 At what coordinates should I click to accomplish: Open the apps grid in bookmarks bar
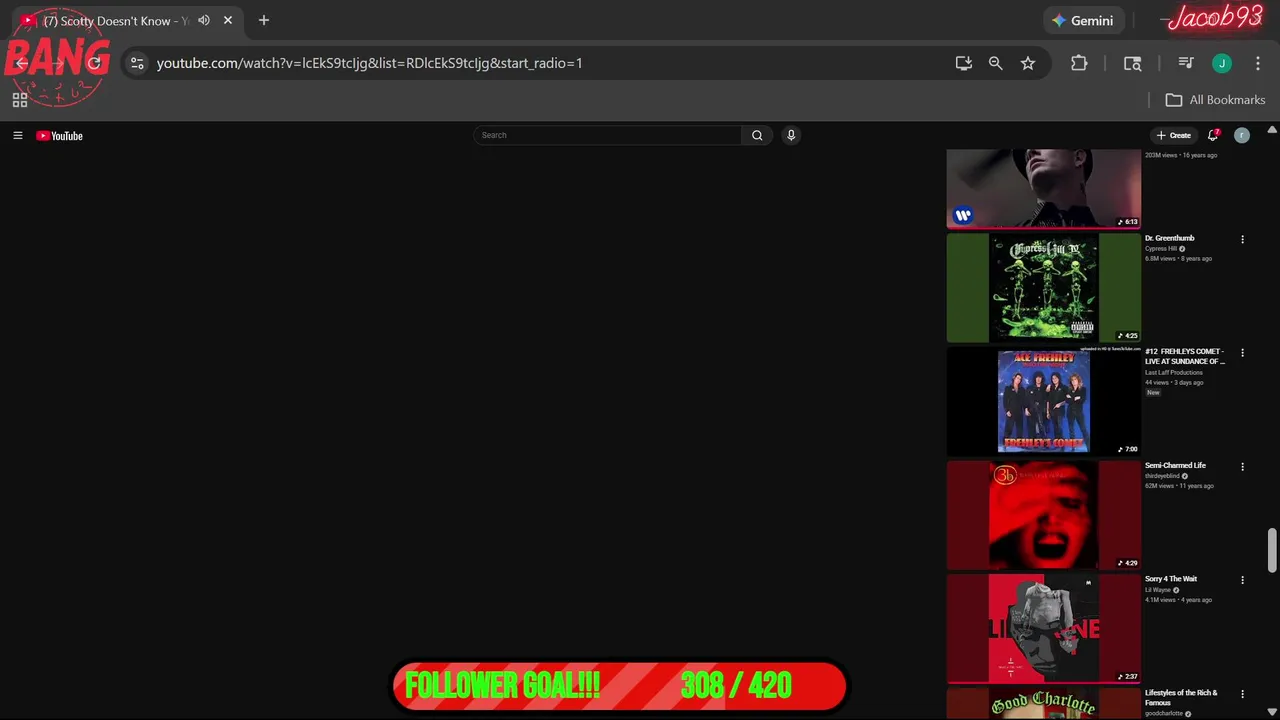point(19,100)
